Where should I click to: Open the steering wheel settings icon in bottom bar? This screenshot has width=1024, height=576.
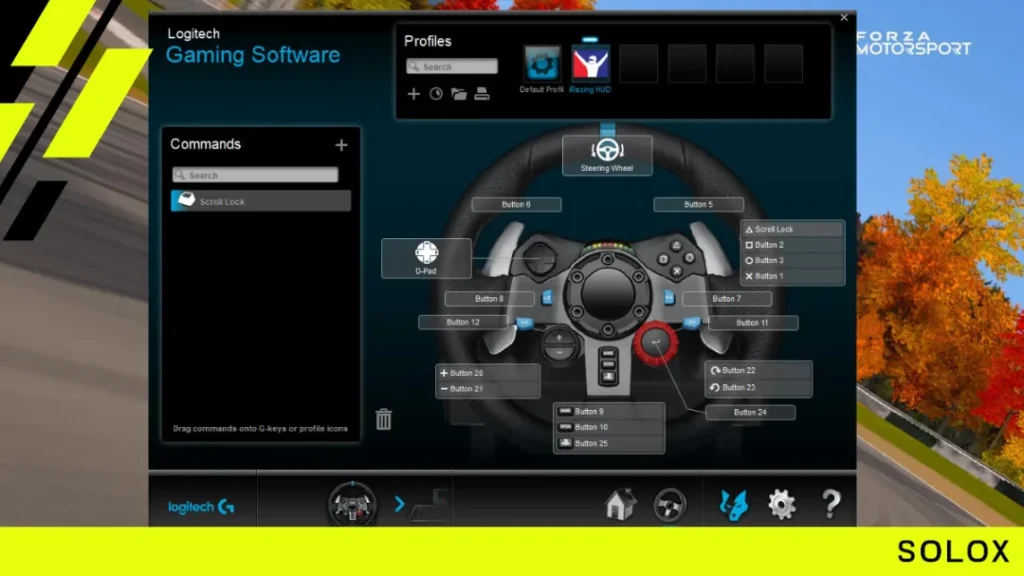tap(669, 505)
